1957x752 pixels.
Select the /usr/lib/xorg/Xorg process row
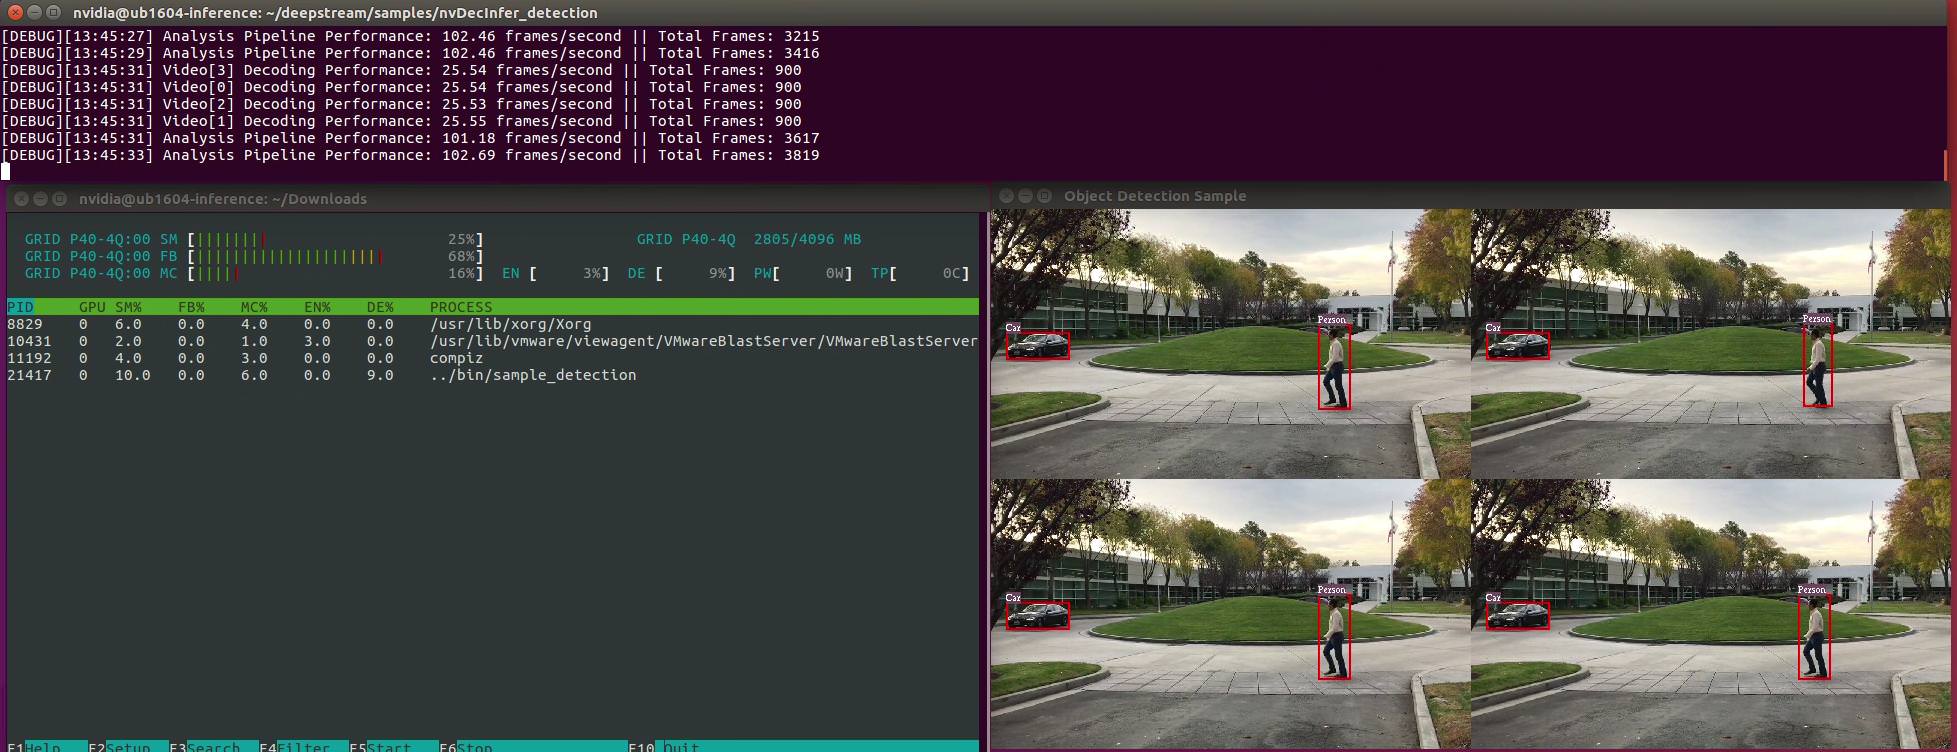point(492,324)
